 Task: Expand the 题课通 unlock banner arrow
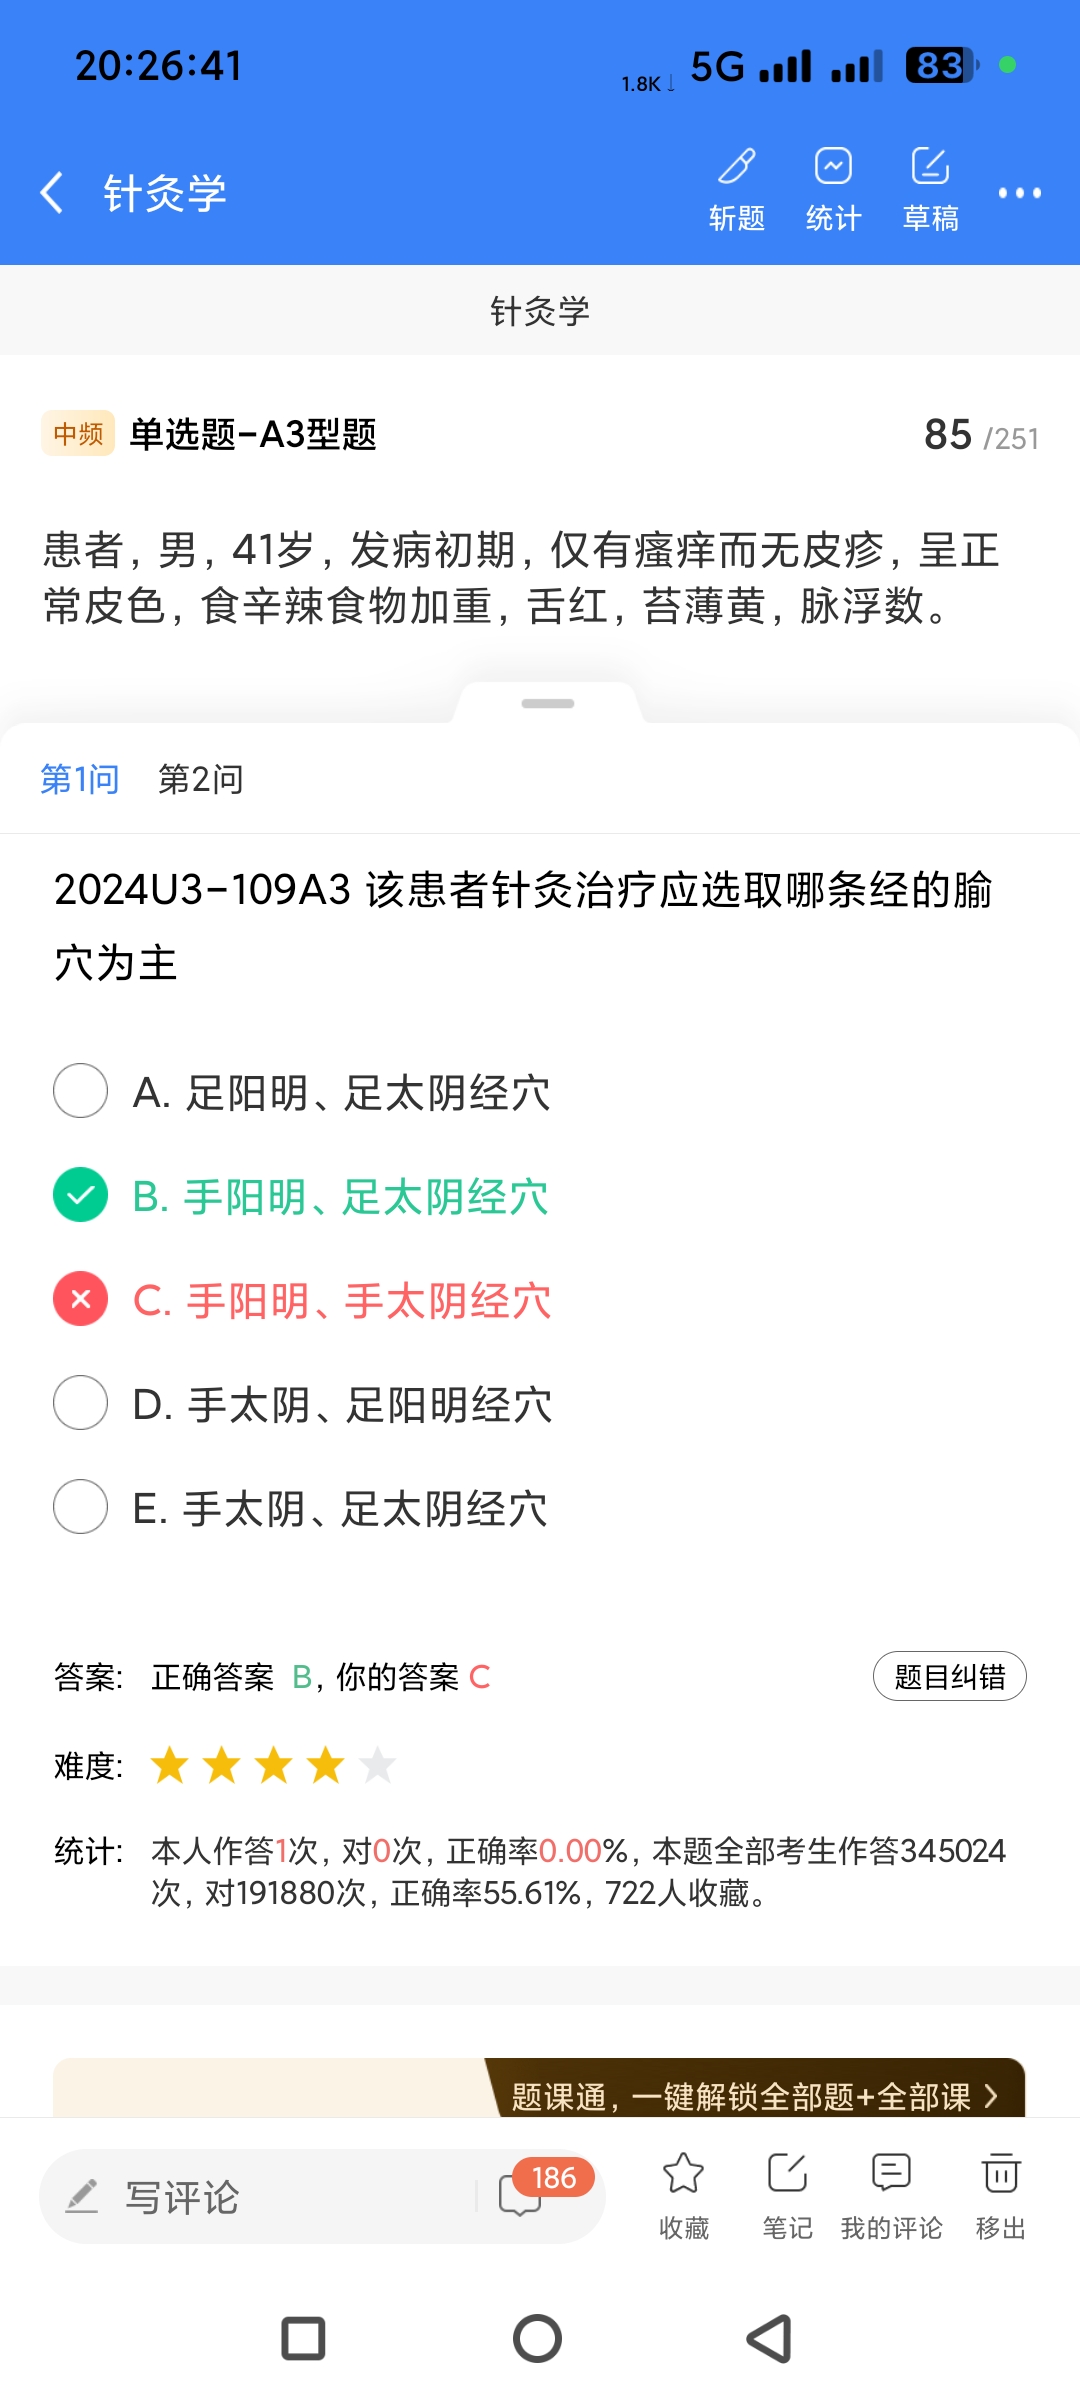990,2095
